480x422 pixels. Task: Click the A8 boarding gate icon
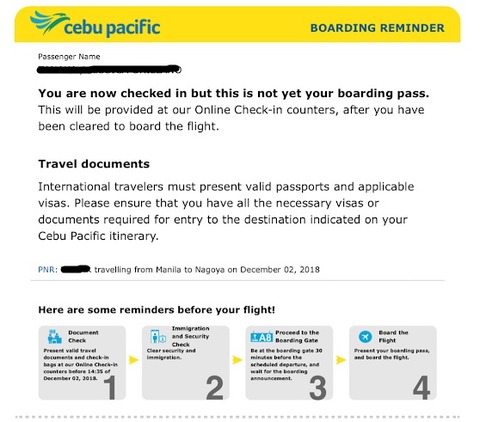point(262,337)
